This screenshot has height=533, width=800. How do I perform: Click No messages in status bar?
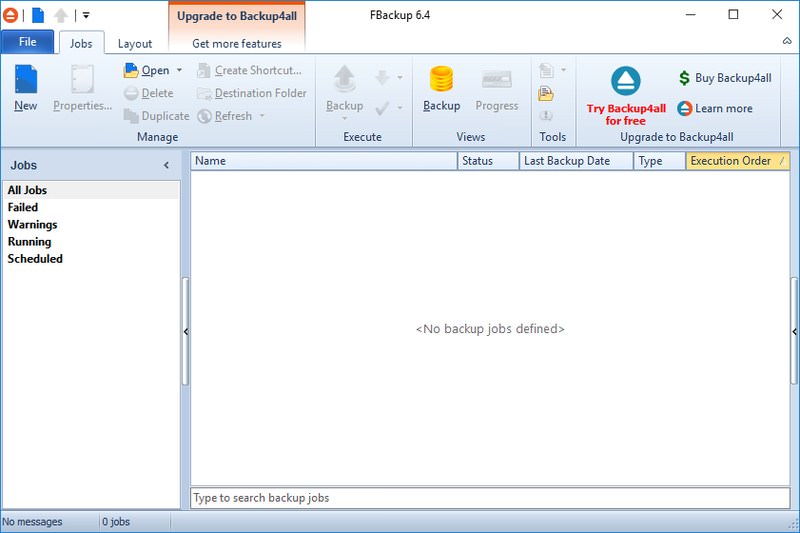[32, 522]
